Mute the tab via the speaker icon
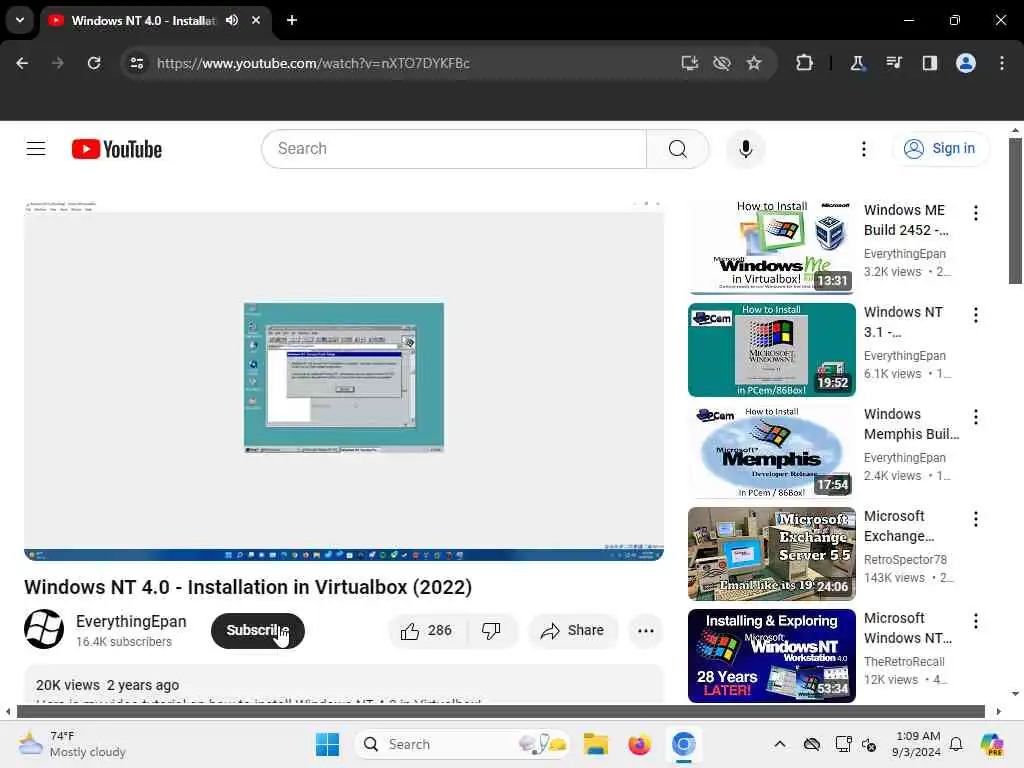 (232, 20)
